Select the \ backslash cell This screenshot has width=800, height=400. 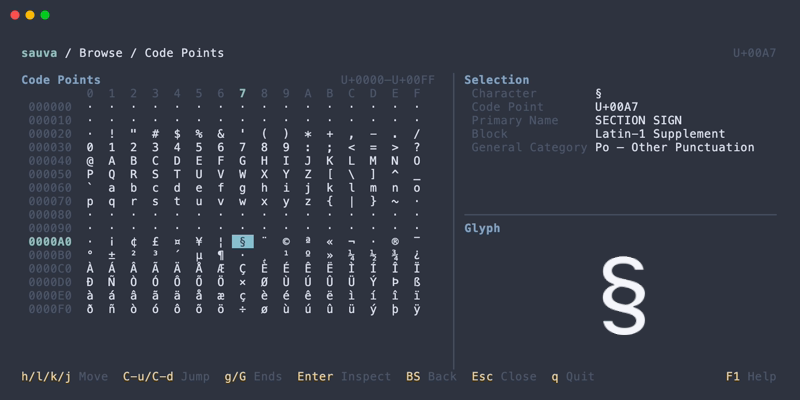tap(352, 174)
